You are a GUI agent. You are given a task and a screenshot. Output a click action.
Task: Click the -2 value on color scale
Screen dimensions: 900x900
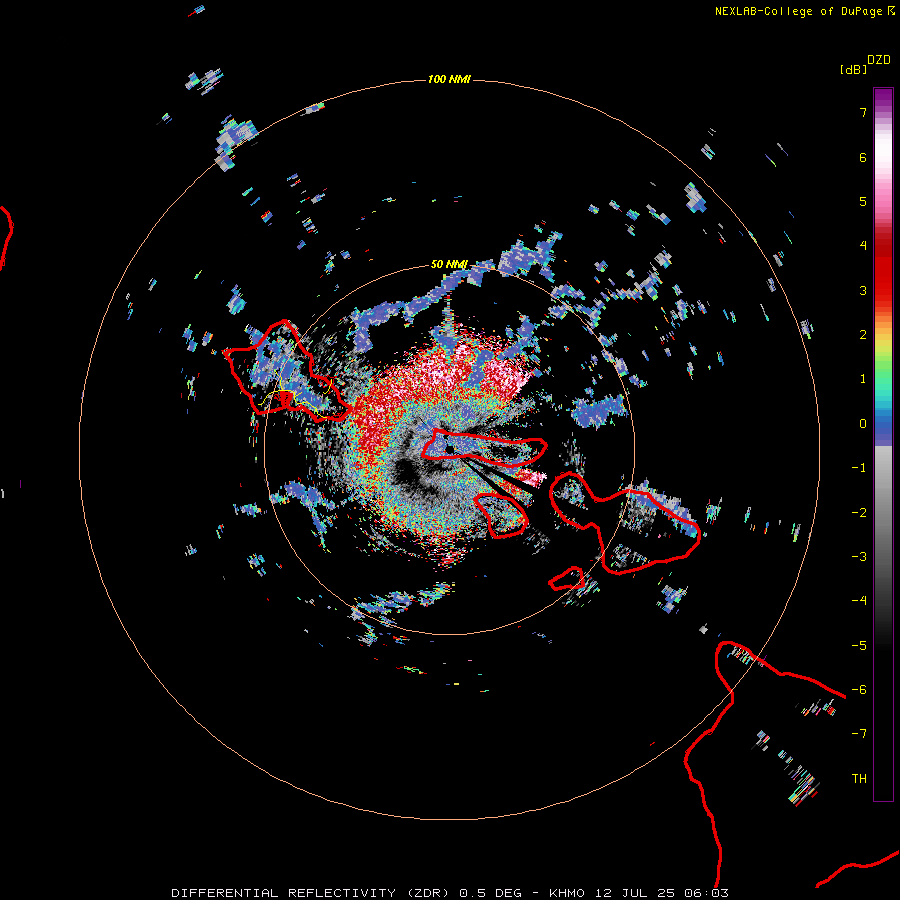click(x=859, y=513)
